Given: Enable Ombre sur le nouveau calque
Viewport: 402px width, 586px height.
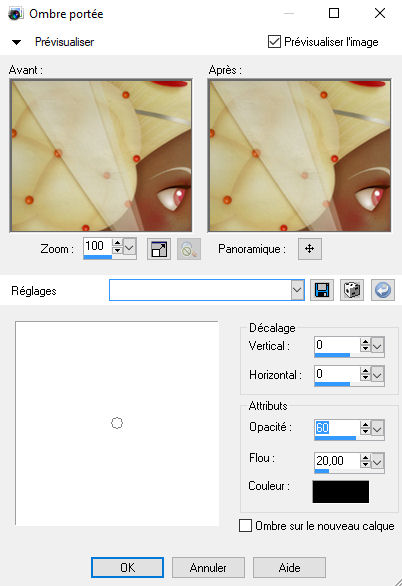Looking at the screenshot, I should (x=245, y=525).
